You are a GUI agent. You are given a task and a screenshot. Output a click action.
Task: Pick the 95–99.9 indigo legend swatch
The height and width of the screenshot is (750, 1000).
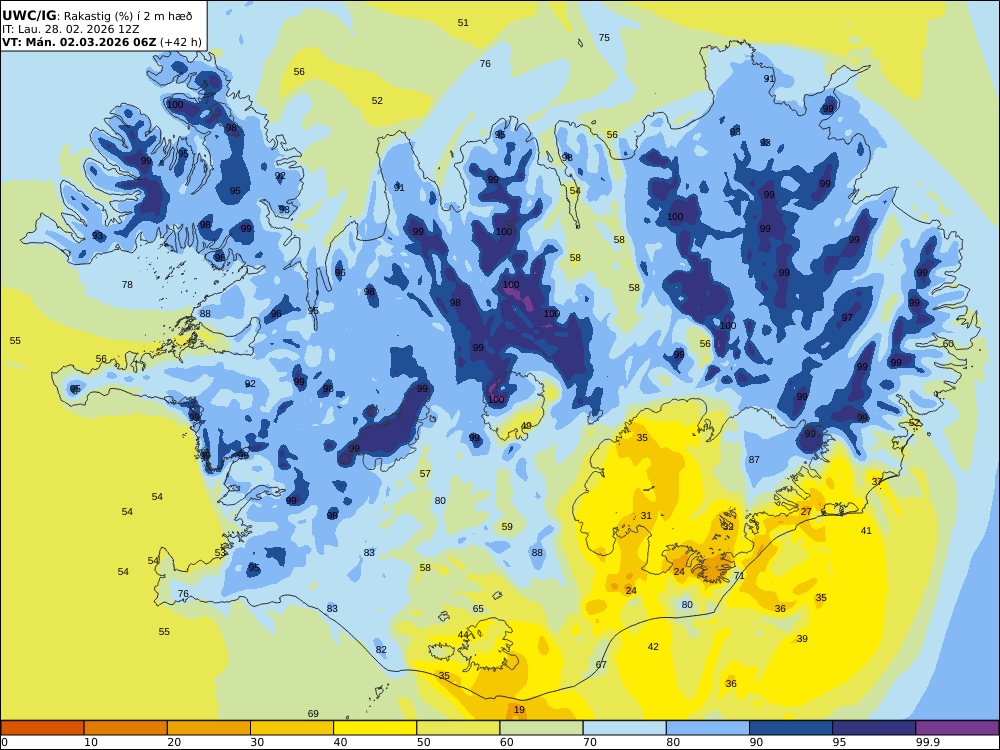pos(874,728)
